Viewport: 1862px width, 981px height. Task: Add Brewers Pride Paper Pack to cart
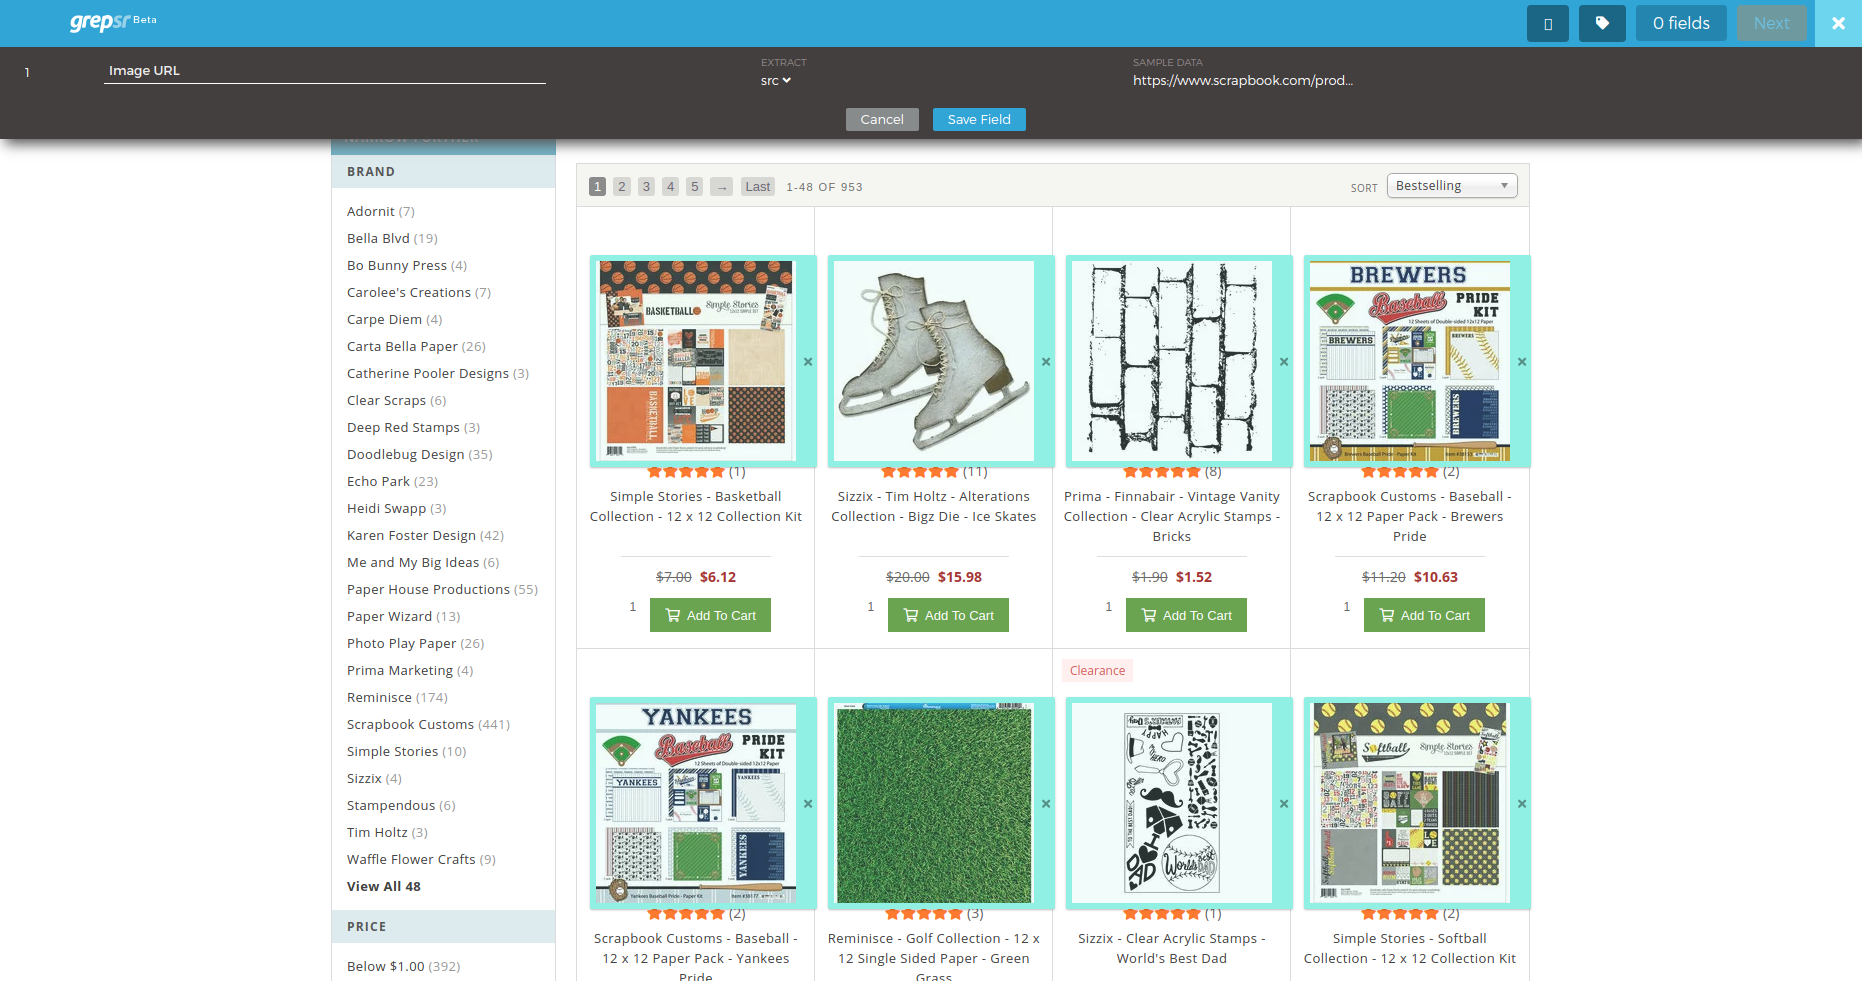(1424, 615)
